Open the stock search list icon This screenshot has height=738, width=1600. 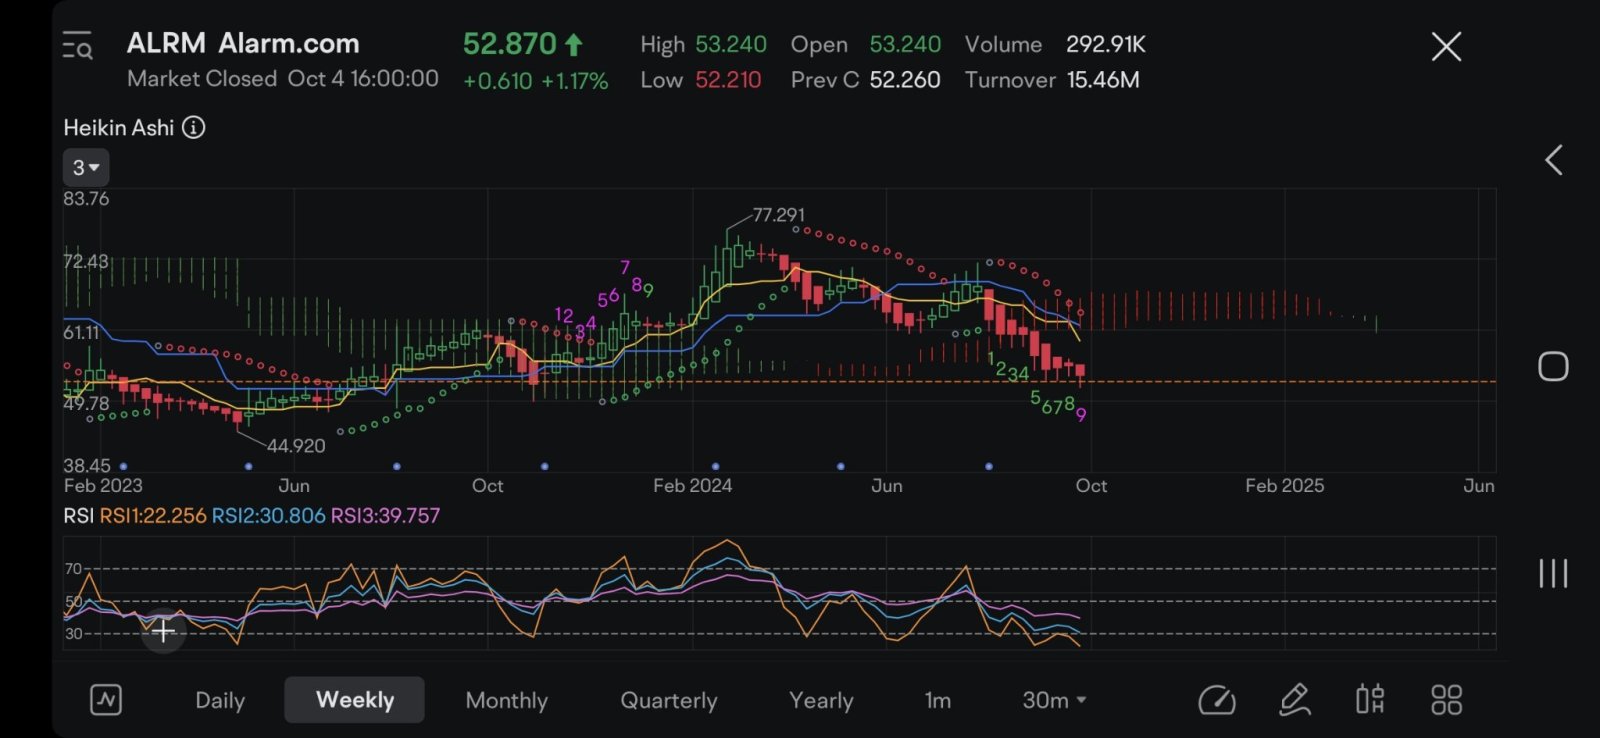pyautogui.click(x=77, y=46)
